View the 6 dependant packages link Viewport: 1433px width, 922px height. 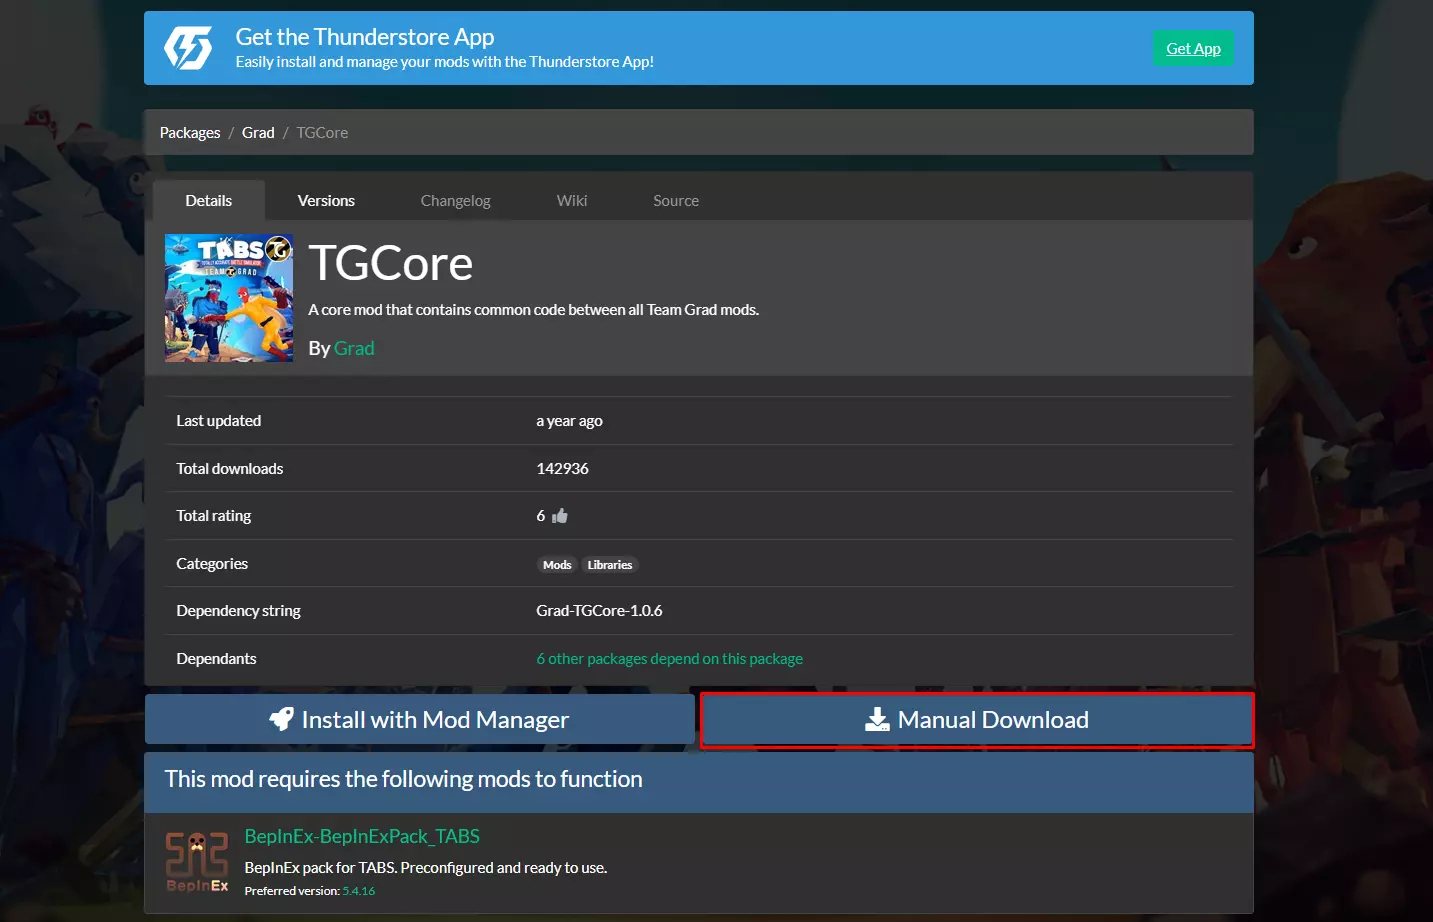tap(670, 659)
